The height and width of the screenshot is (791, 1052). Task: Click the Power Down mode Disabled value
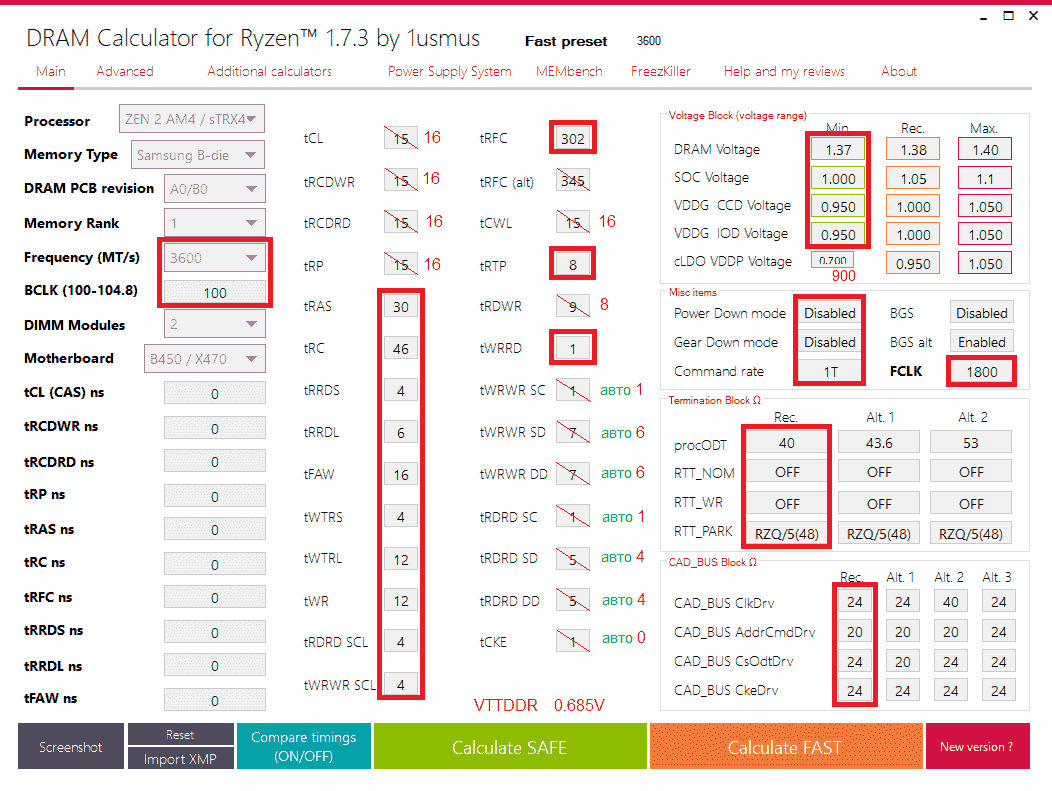coord(830,313)
